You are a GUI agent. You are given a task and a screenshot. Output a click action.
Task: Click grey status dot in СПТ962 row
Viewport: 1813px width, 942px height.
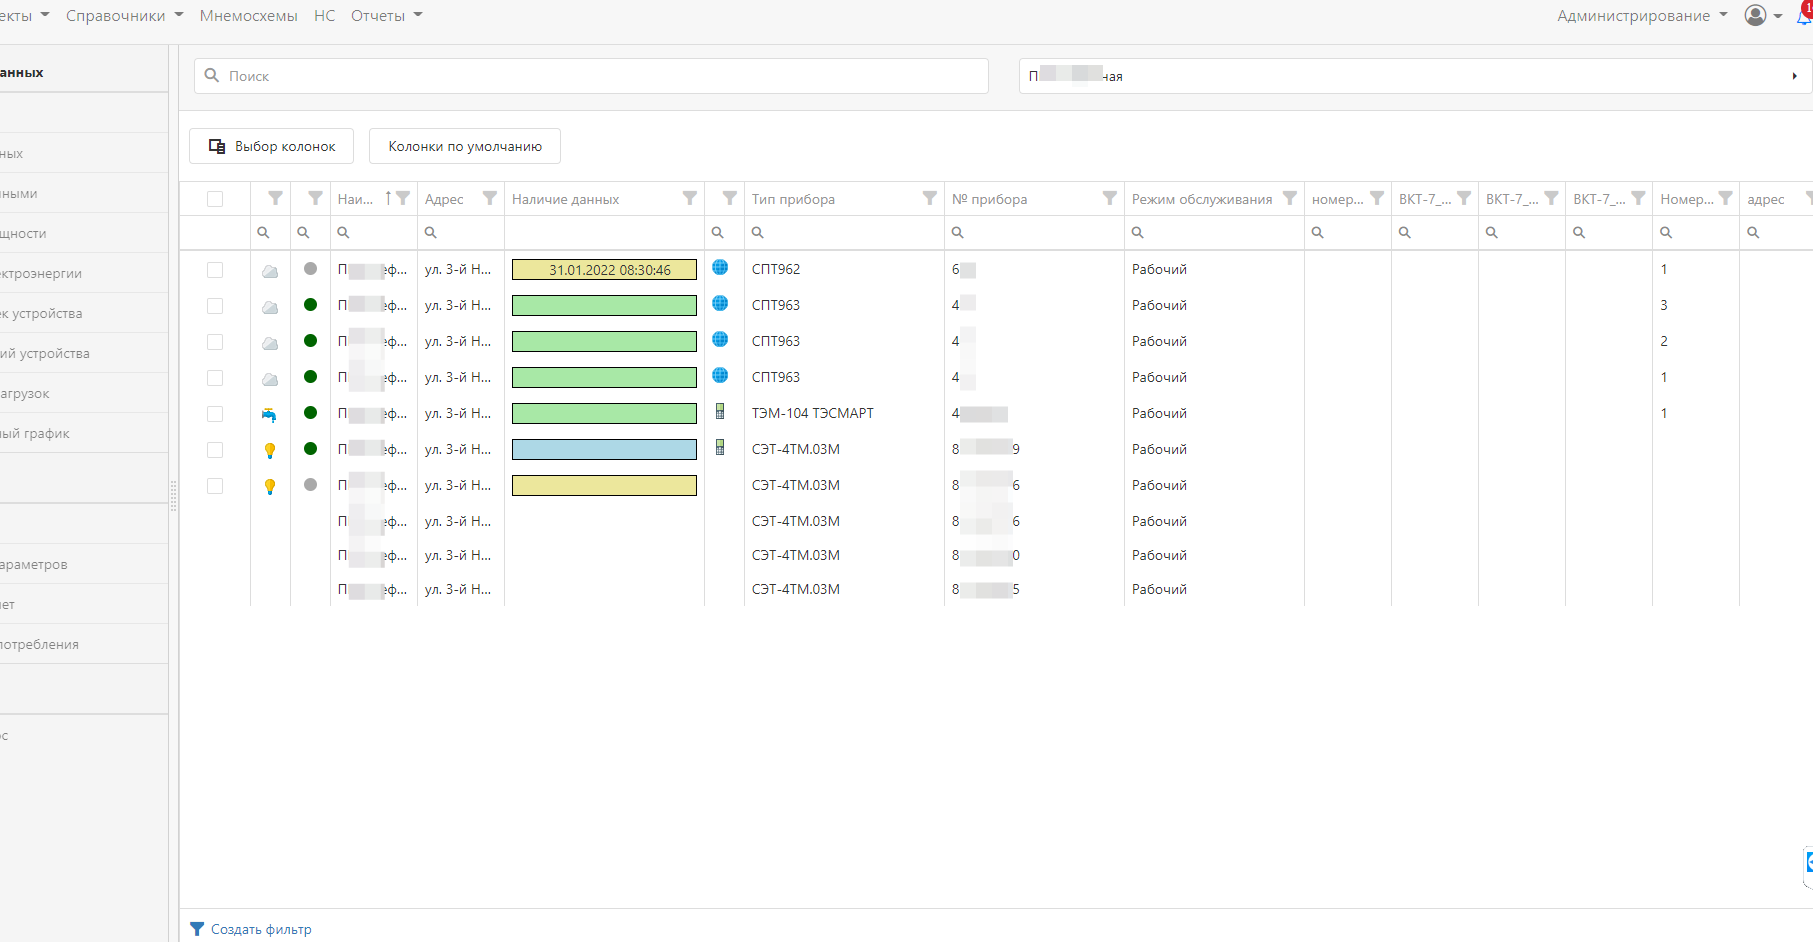click(310, 268)
